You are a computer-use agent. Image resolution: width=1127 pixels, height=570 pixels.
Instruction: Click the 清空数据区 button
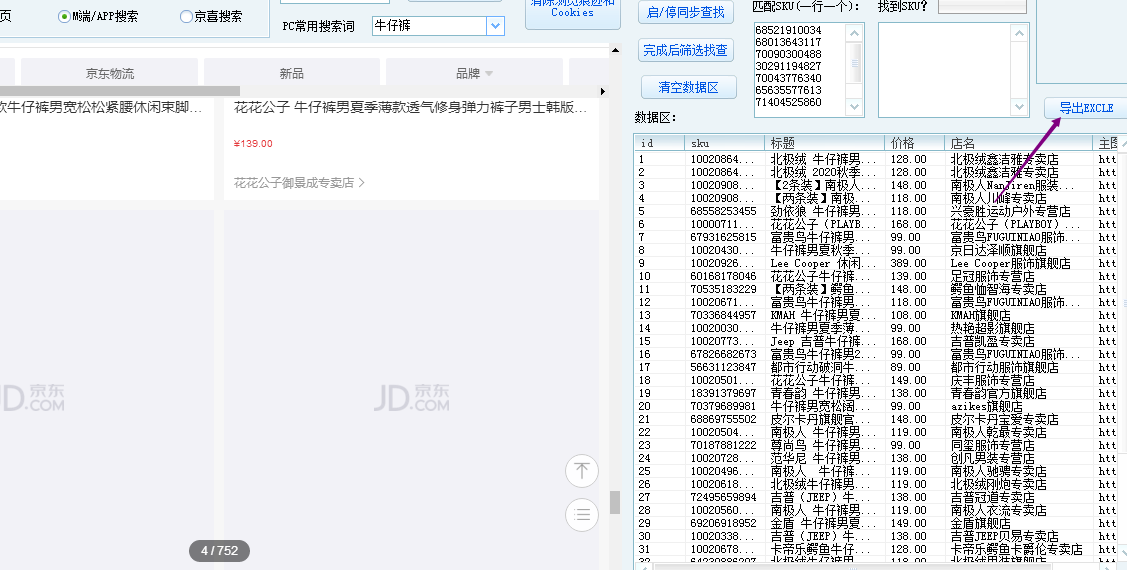689,87
